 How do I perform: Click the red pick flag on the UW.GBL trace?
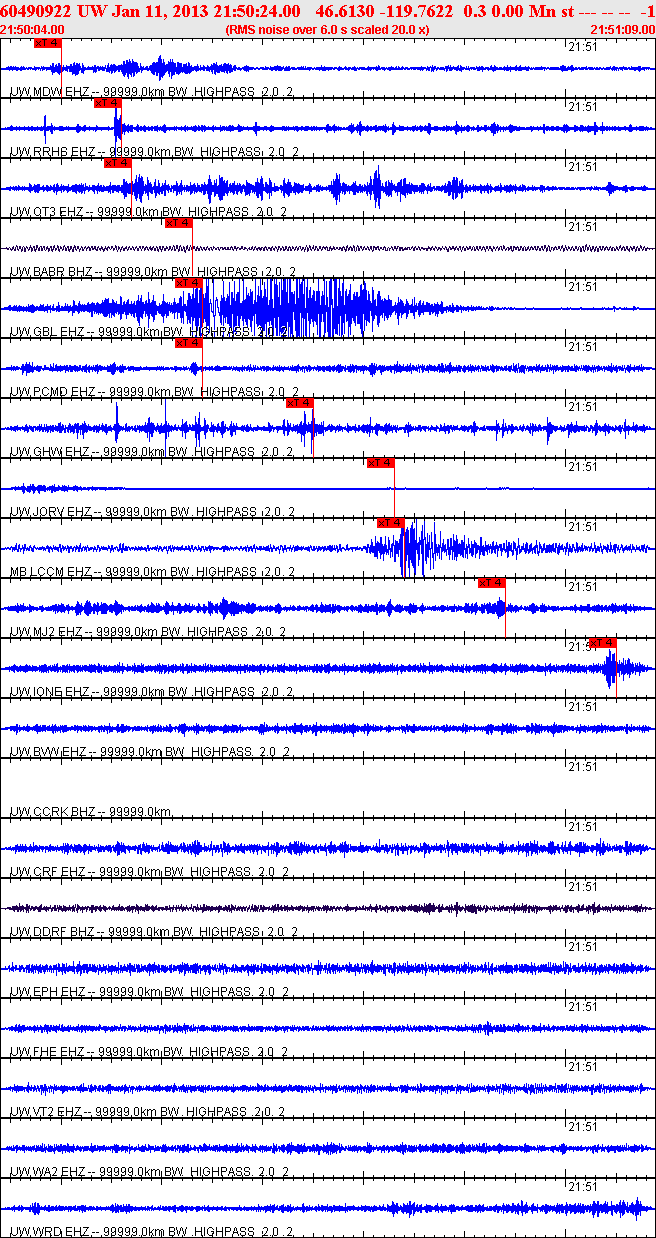click(x=188, y=283)
